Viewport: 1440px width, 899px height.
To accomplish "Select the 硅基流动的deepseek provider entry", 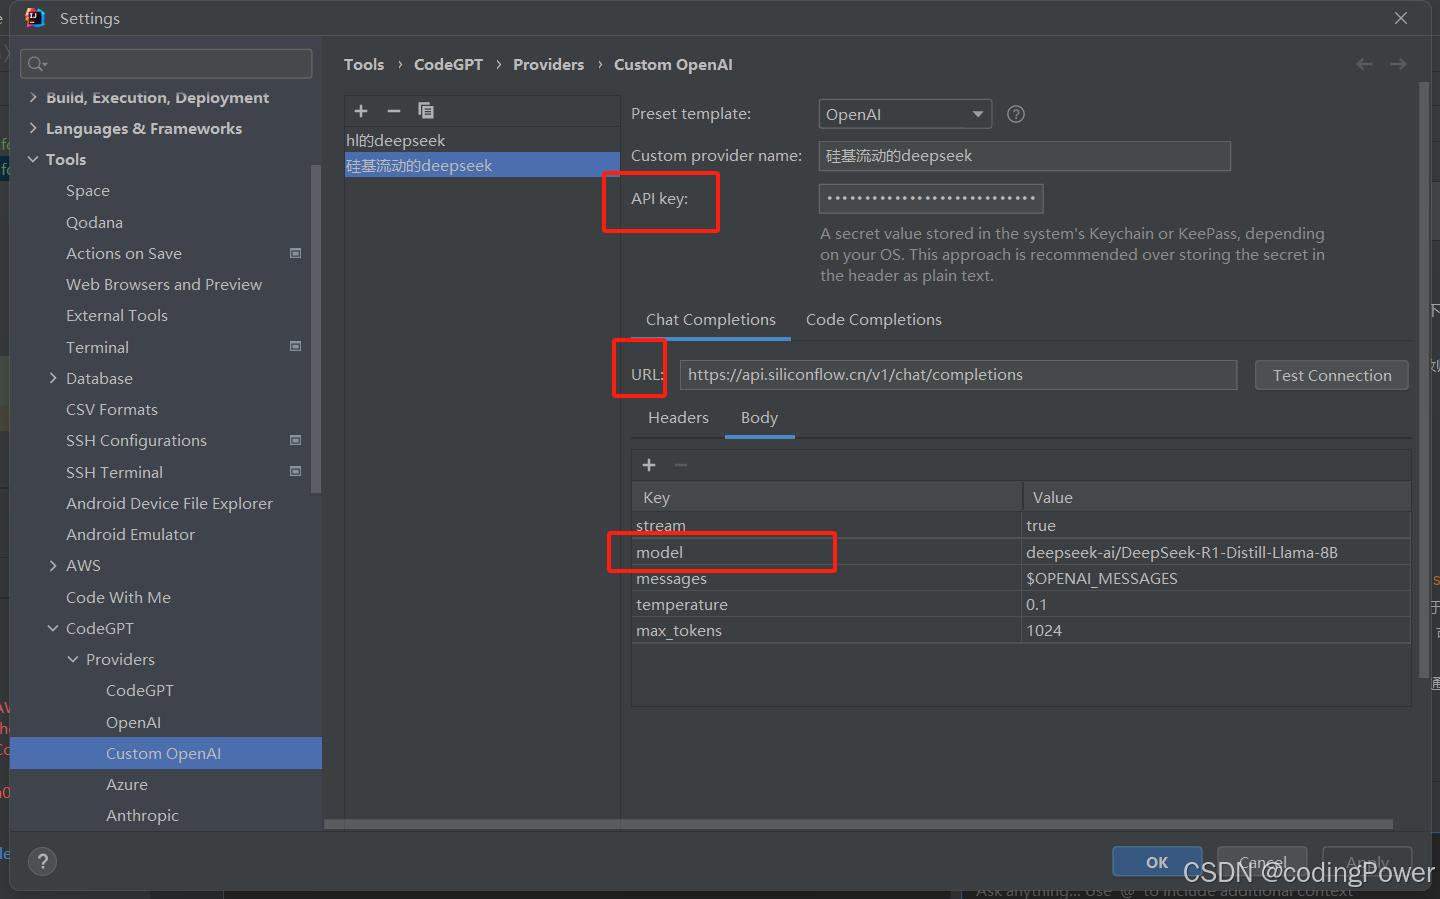I will point(482,165).
